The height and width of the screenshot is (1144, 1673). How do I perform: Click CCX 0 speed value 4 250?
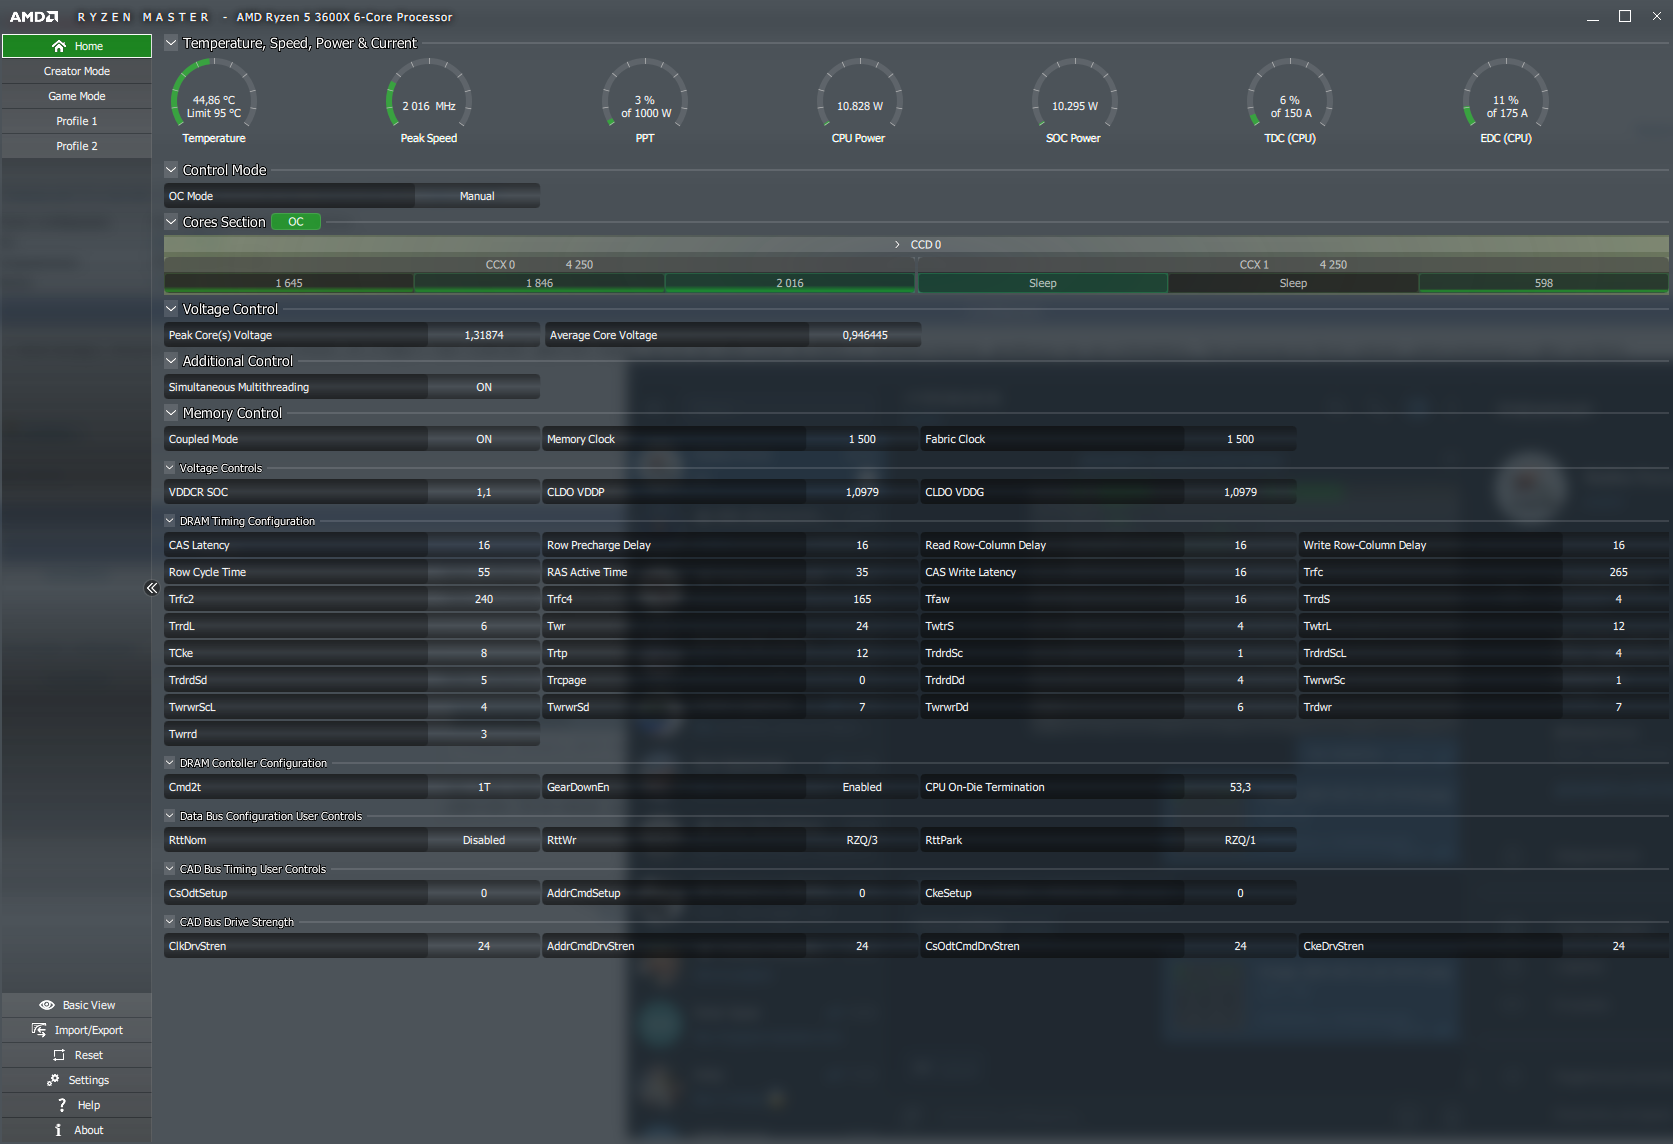[579, 265]
